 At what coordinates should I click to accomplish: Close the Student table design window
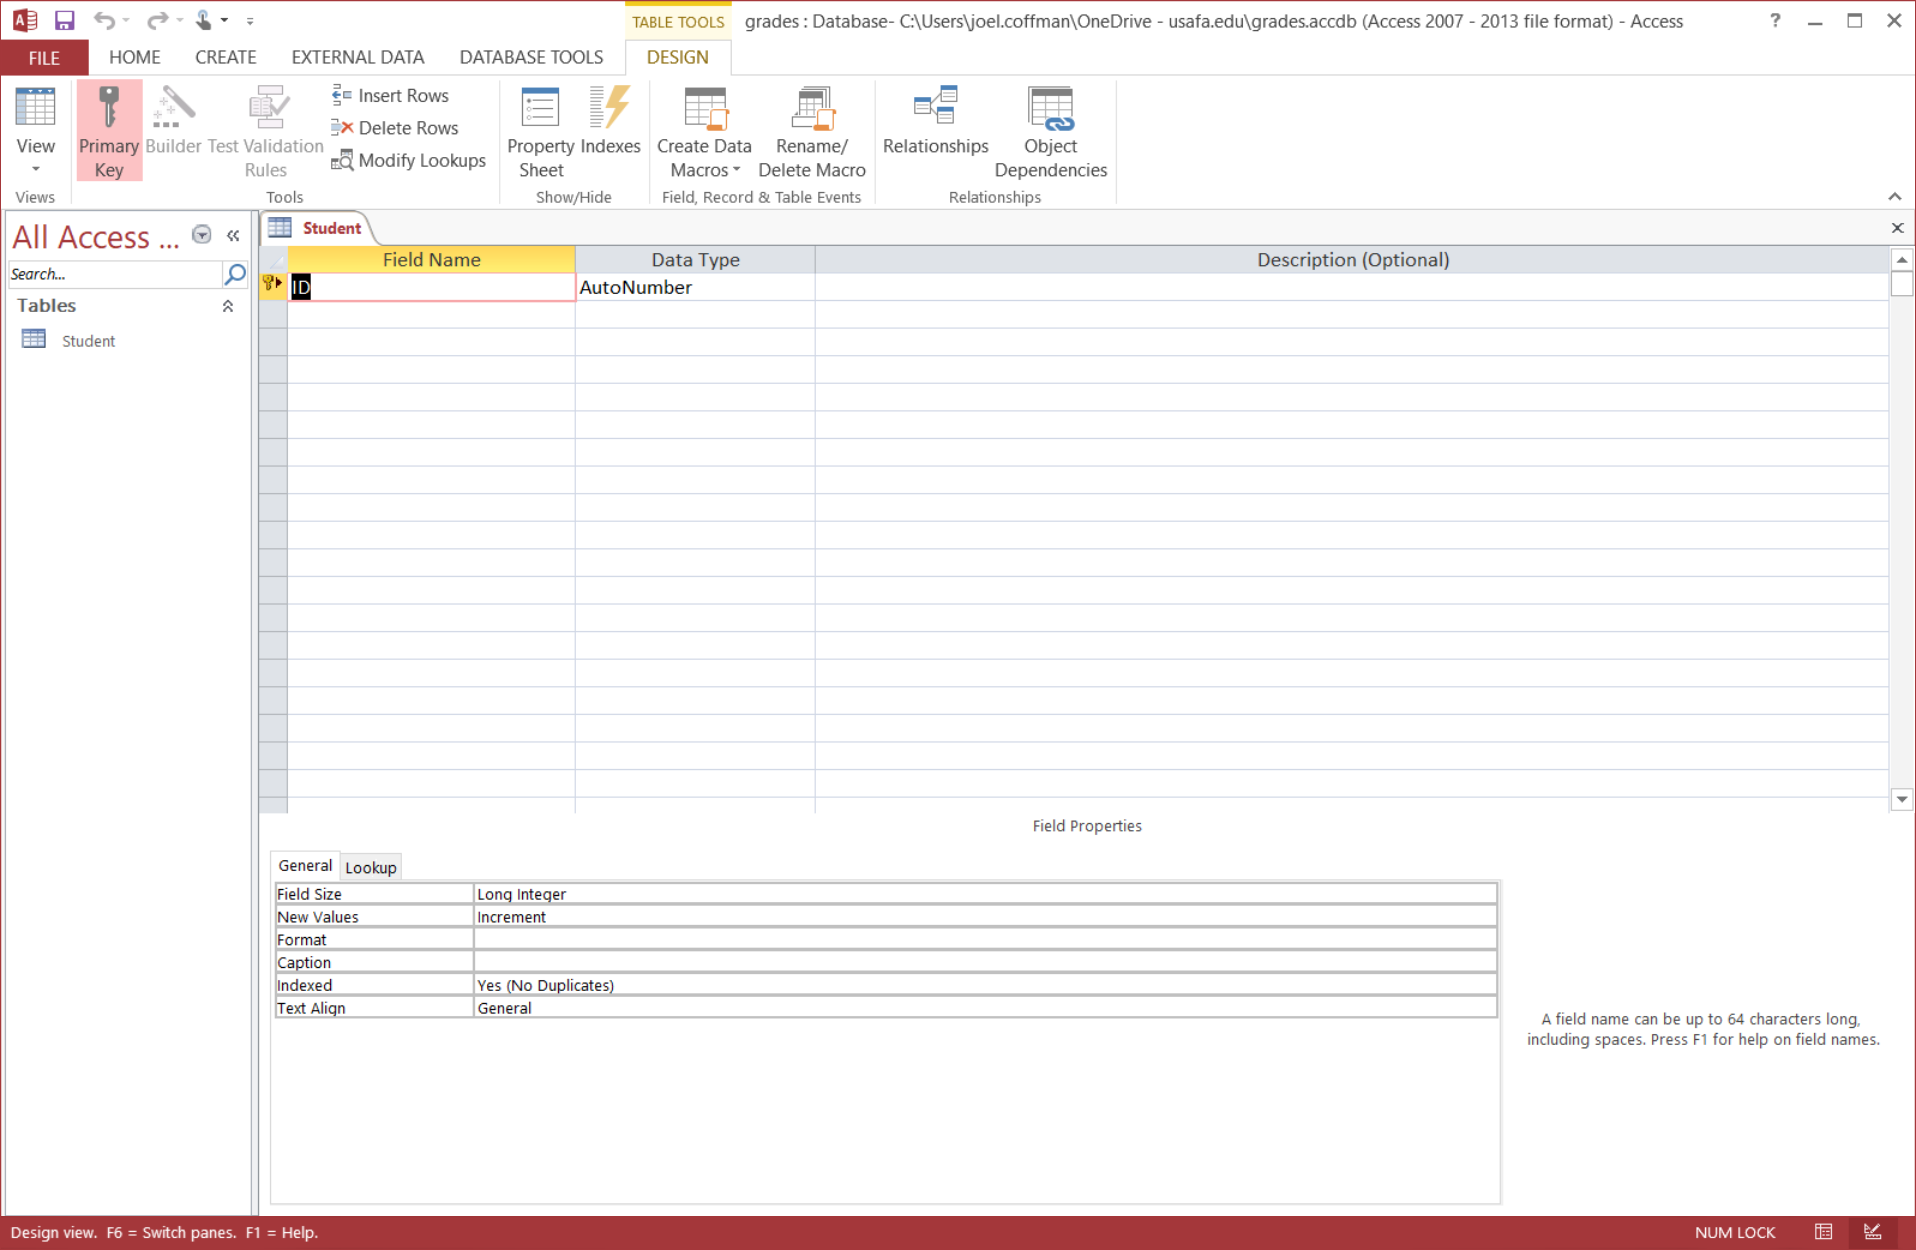pos(1897,228)
